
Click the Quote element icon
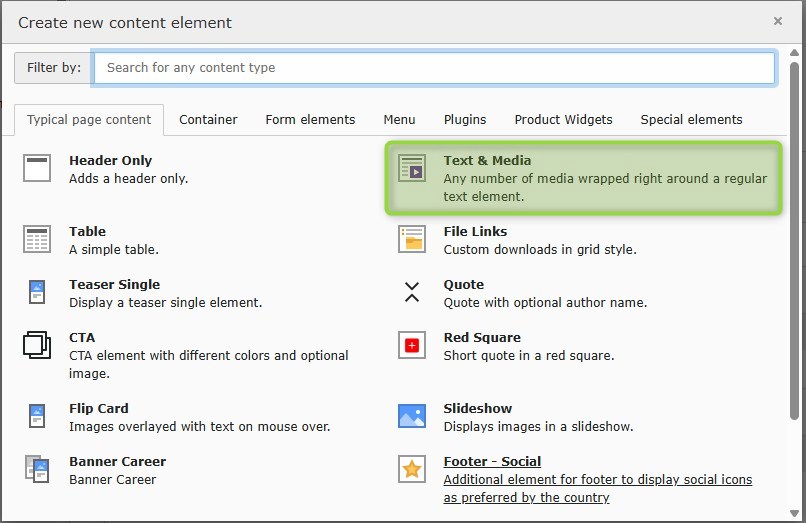(x=412, y=293)
